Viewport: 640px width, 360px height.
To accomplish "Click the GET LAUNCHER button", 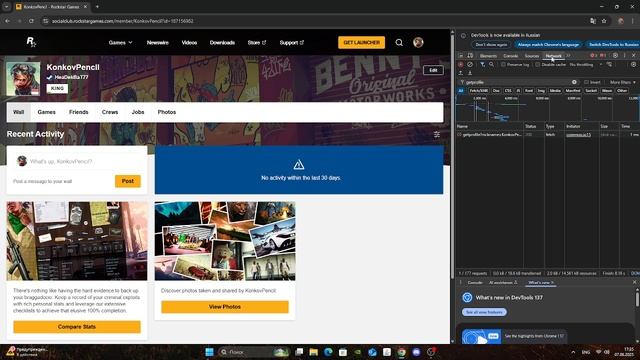I will click(361, 42).
